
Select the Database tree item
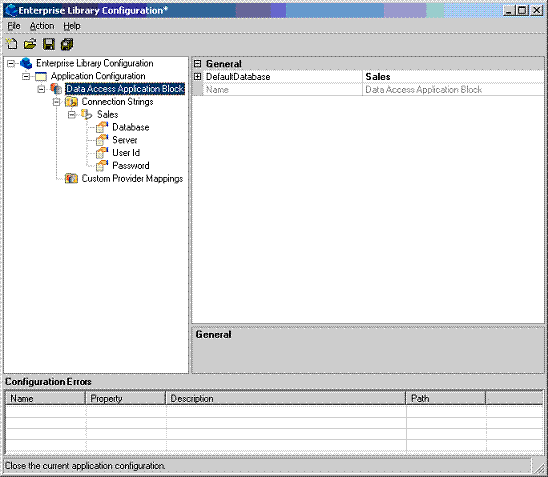131,127
